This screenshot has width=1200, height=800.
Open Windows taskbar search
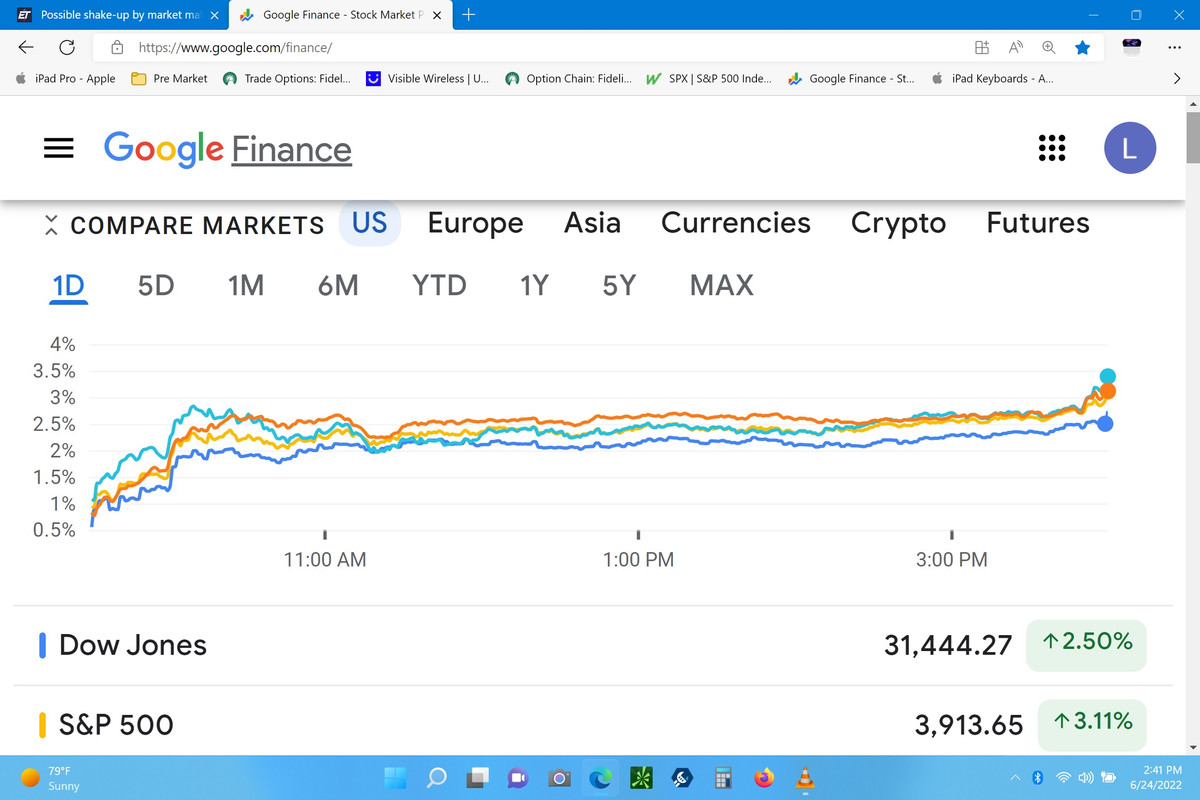pyautogui.click(x=437, y=777)
